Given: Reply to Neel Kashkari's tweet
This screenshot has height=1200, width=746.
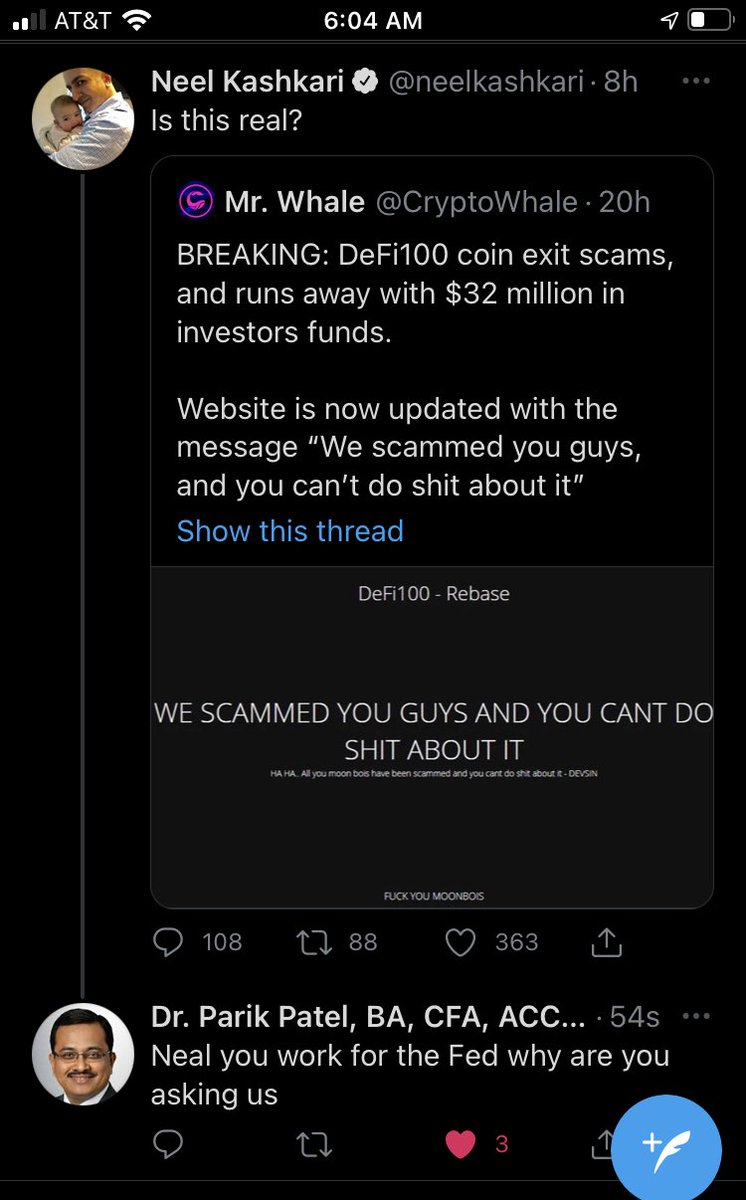Looking at the screenshot, I should pos(170,942).
